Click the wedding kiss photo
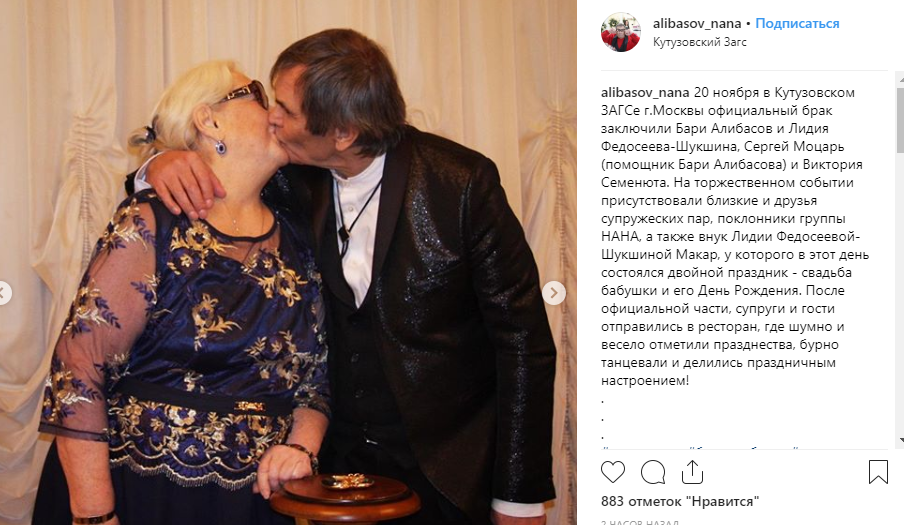 (288, 262)
